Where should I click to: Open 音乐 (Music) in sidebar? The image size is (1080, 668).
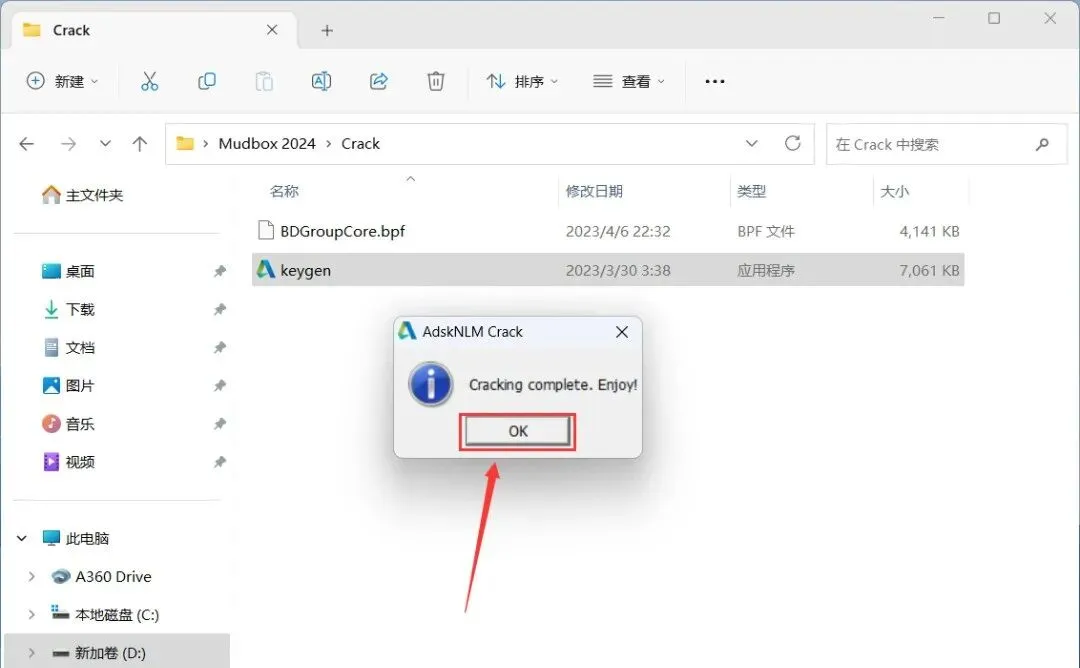68,424
